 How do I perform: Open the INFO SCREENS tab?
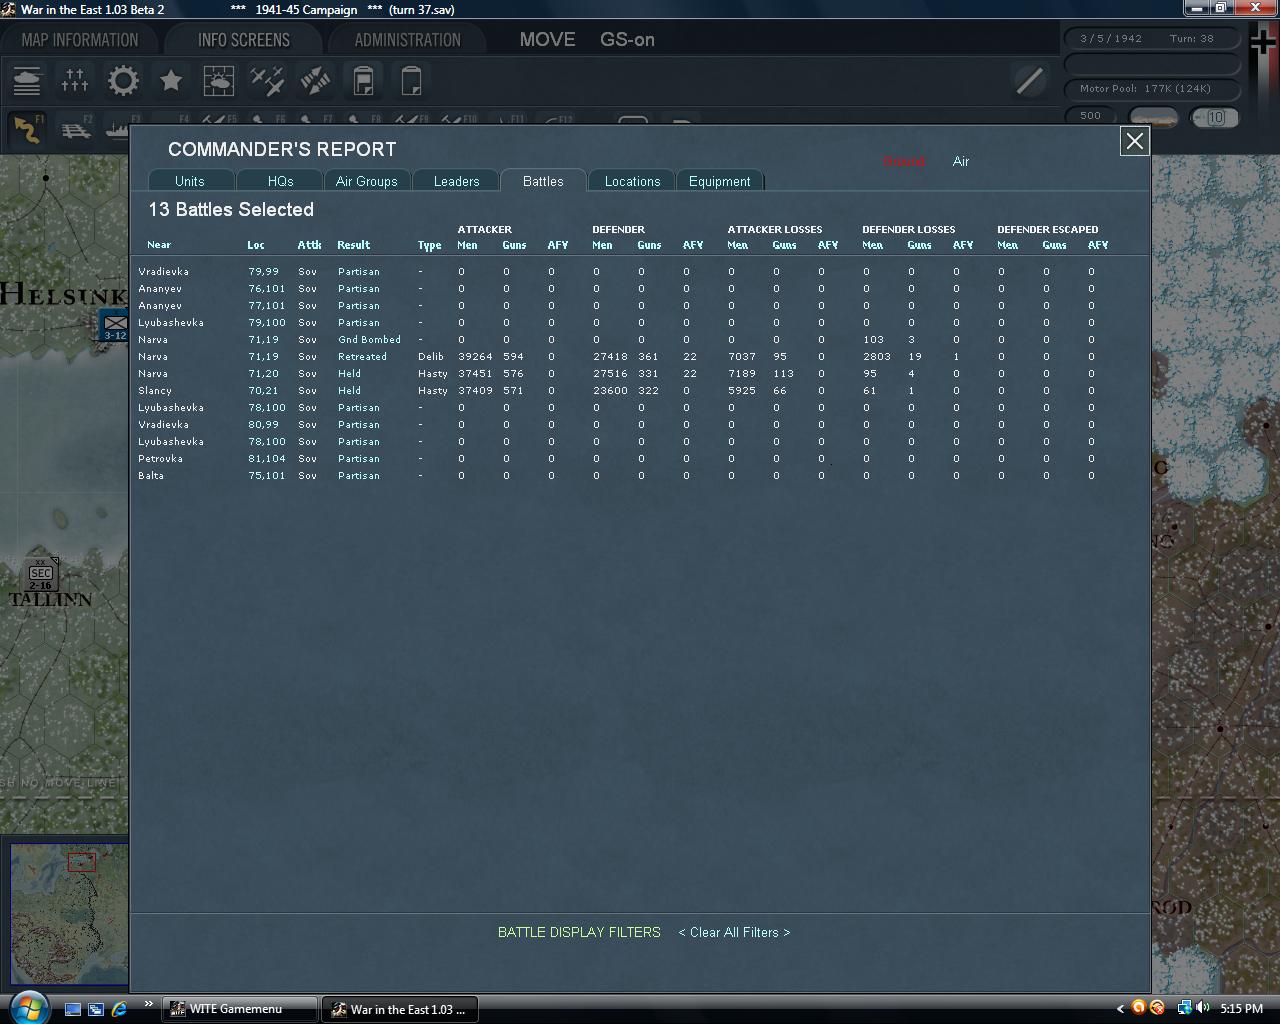[244, 40]
